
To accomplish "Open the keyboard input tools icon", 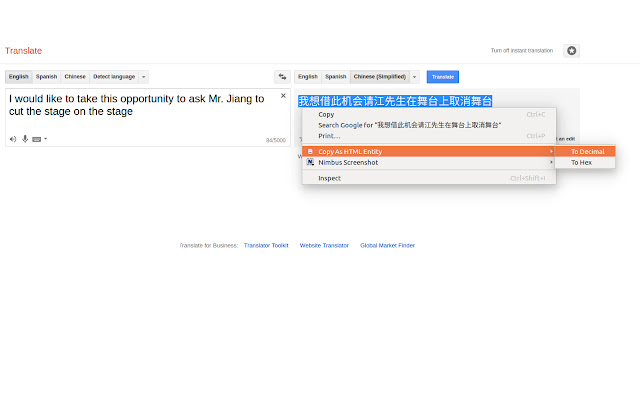I will 38,139.
